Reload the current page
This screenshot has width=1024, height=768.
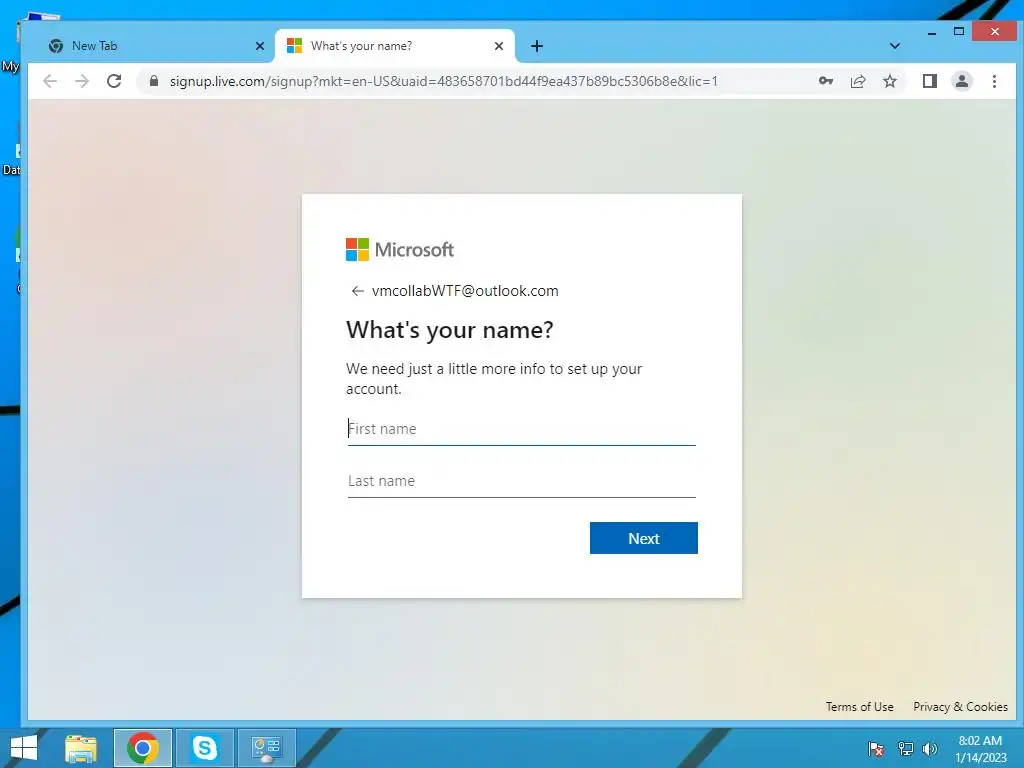click(x=114, y=81)
